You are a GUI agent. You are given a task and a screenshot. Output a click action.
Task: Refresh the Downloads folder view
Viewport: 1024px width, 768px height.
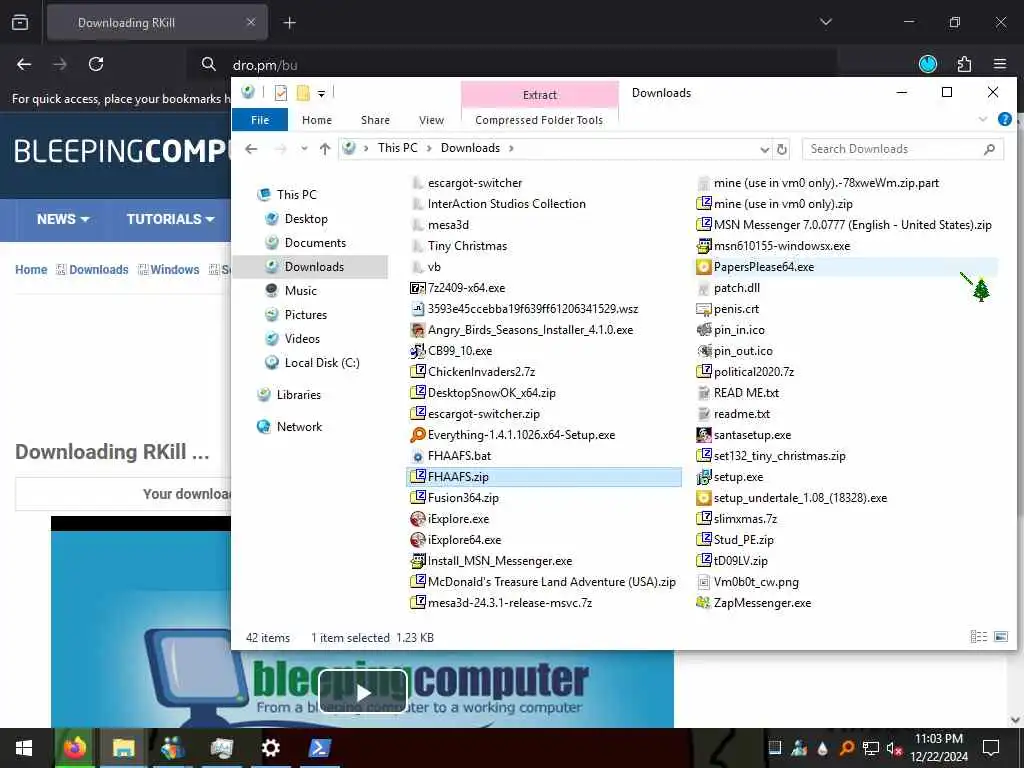[782, 150]
